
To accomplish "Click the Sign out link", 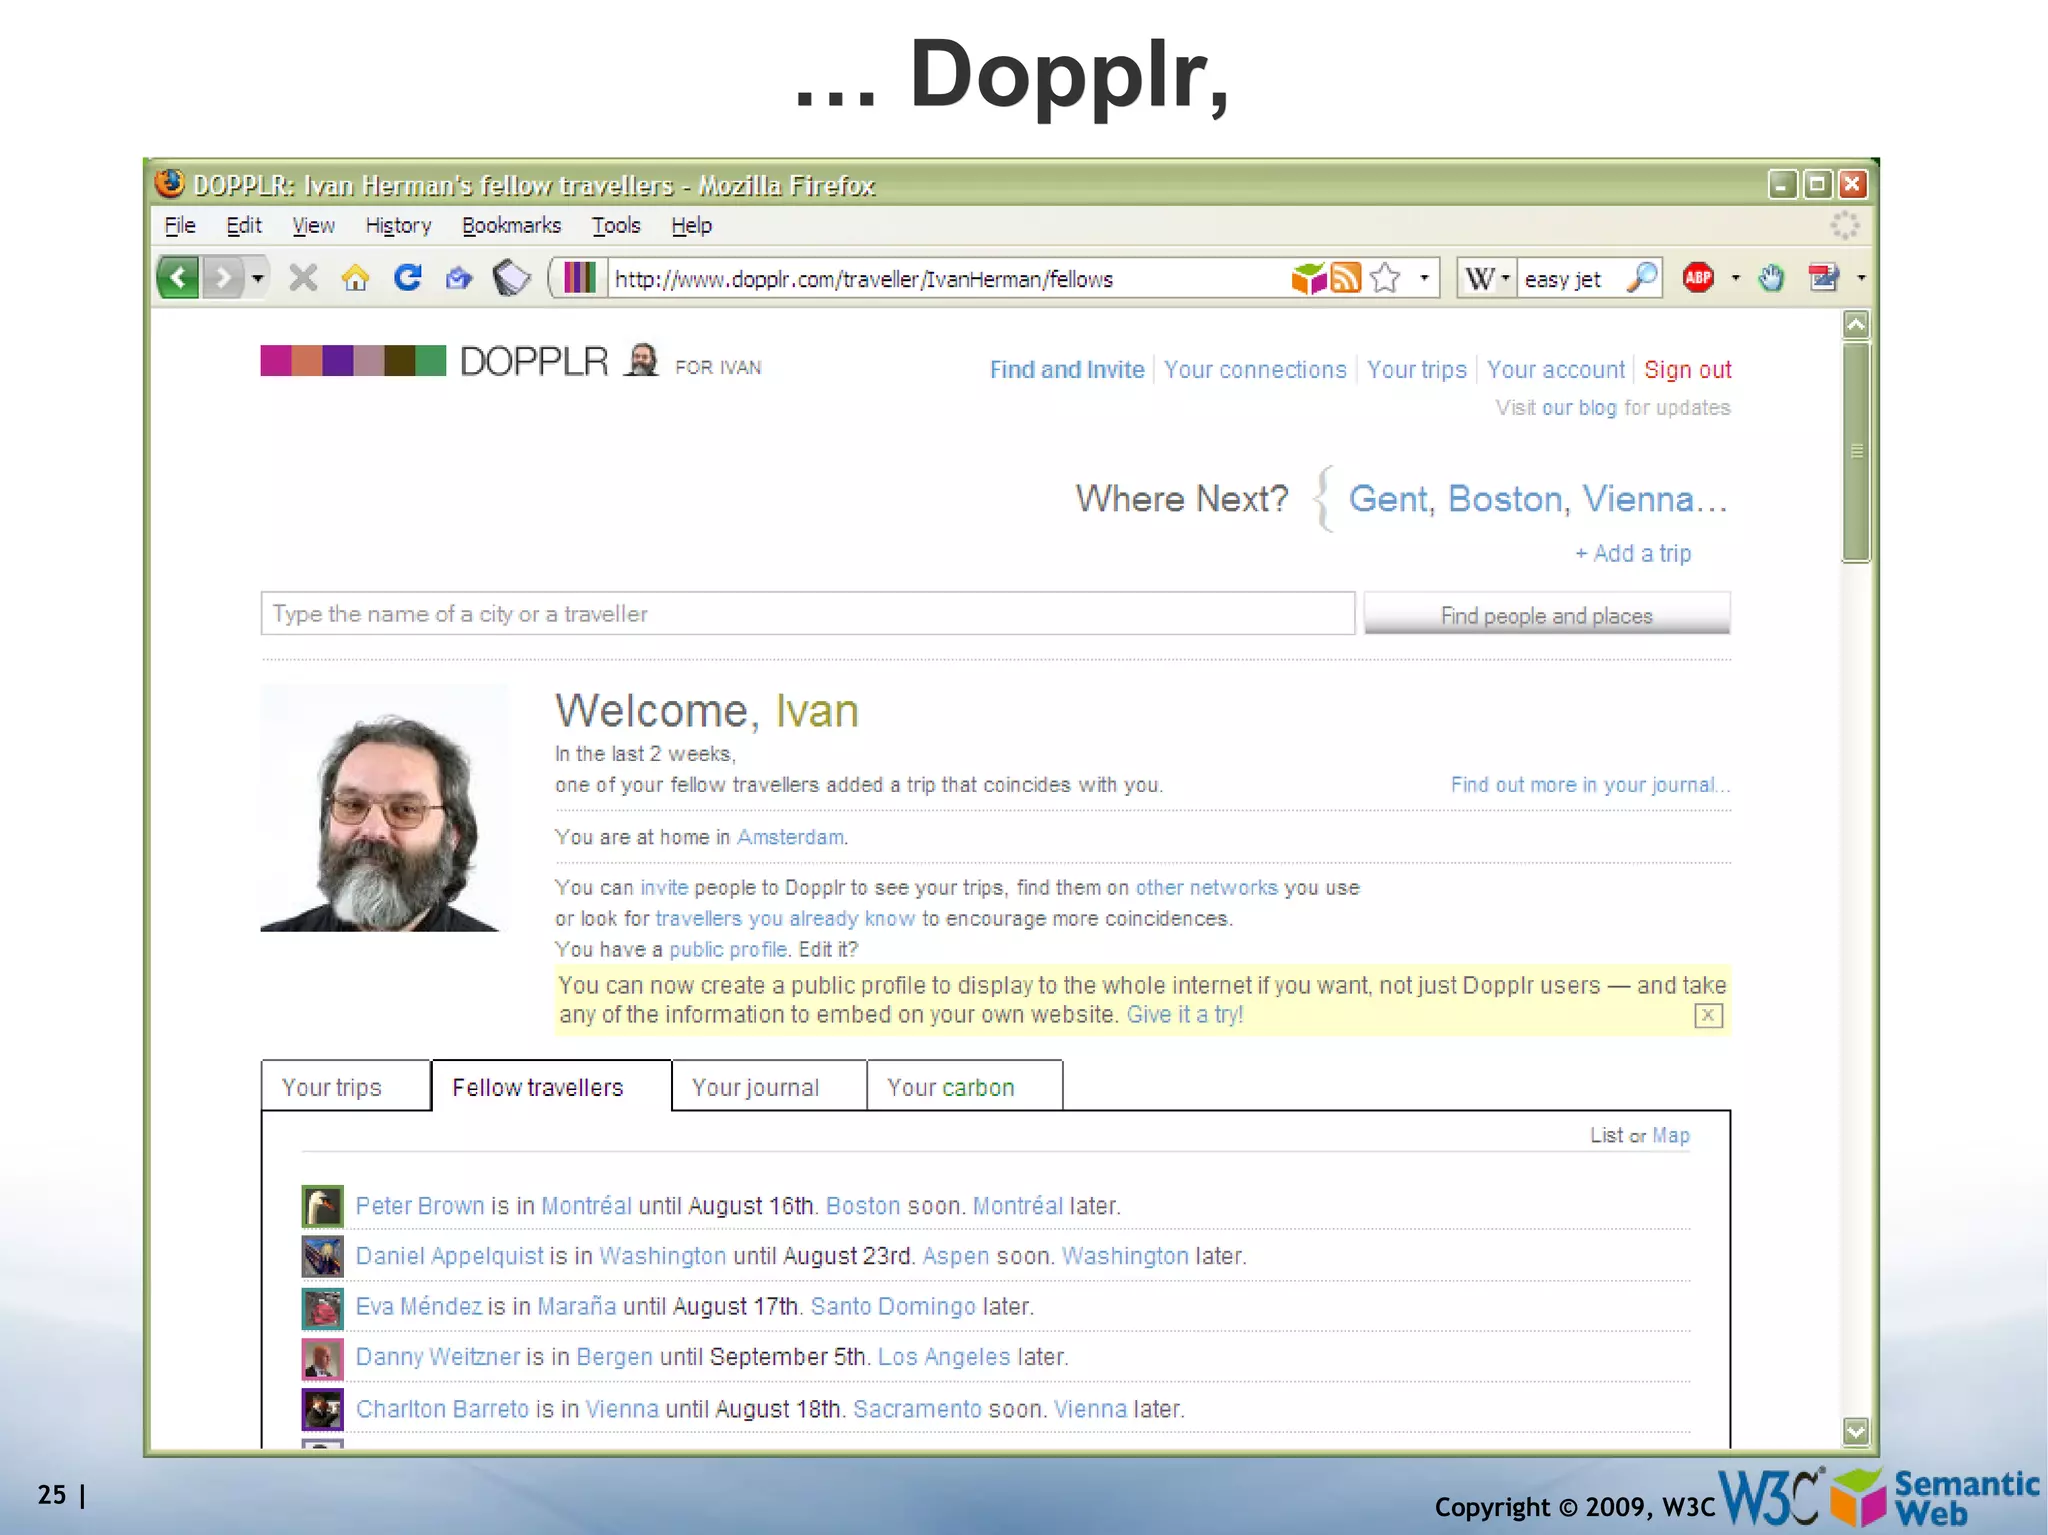I will tap(1687, 370).
